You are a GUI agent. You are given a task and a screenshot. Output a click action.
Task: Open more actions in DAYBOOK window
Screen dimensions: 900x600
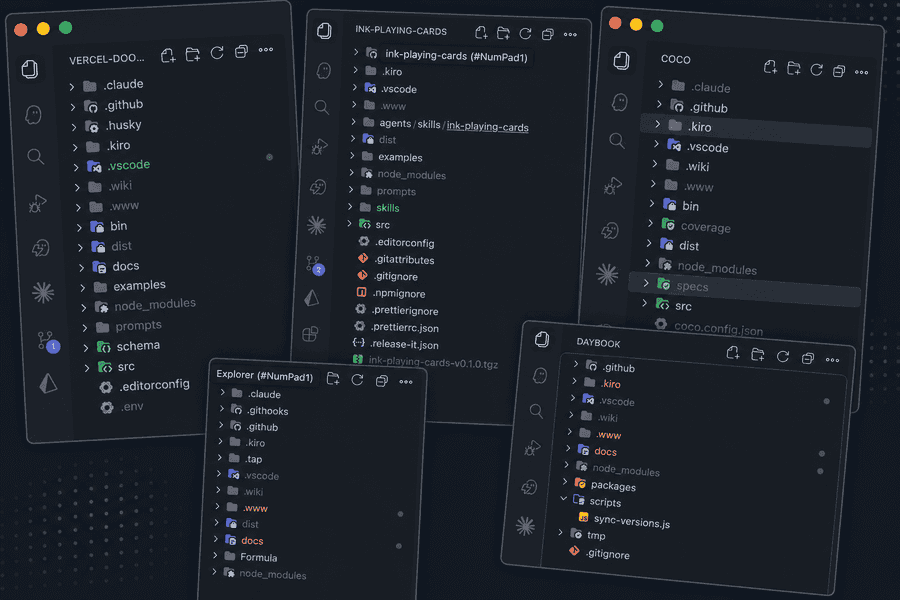click(832, 360)
